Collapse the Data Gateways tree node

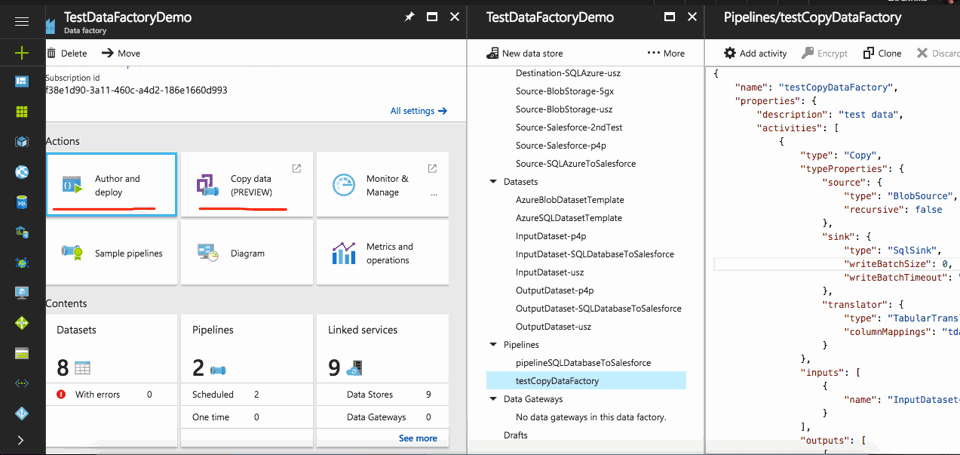pyautogui.click(x=493, y=399)
